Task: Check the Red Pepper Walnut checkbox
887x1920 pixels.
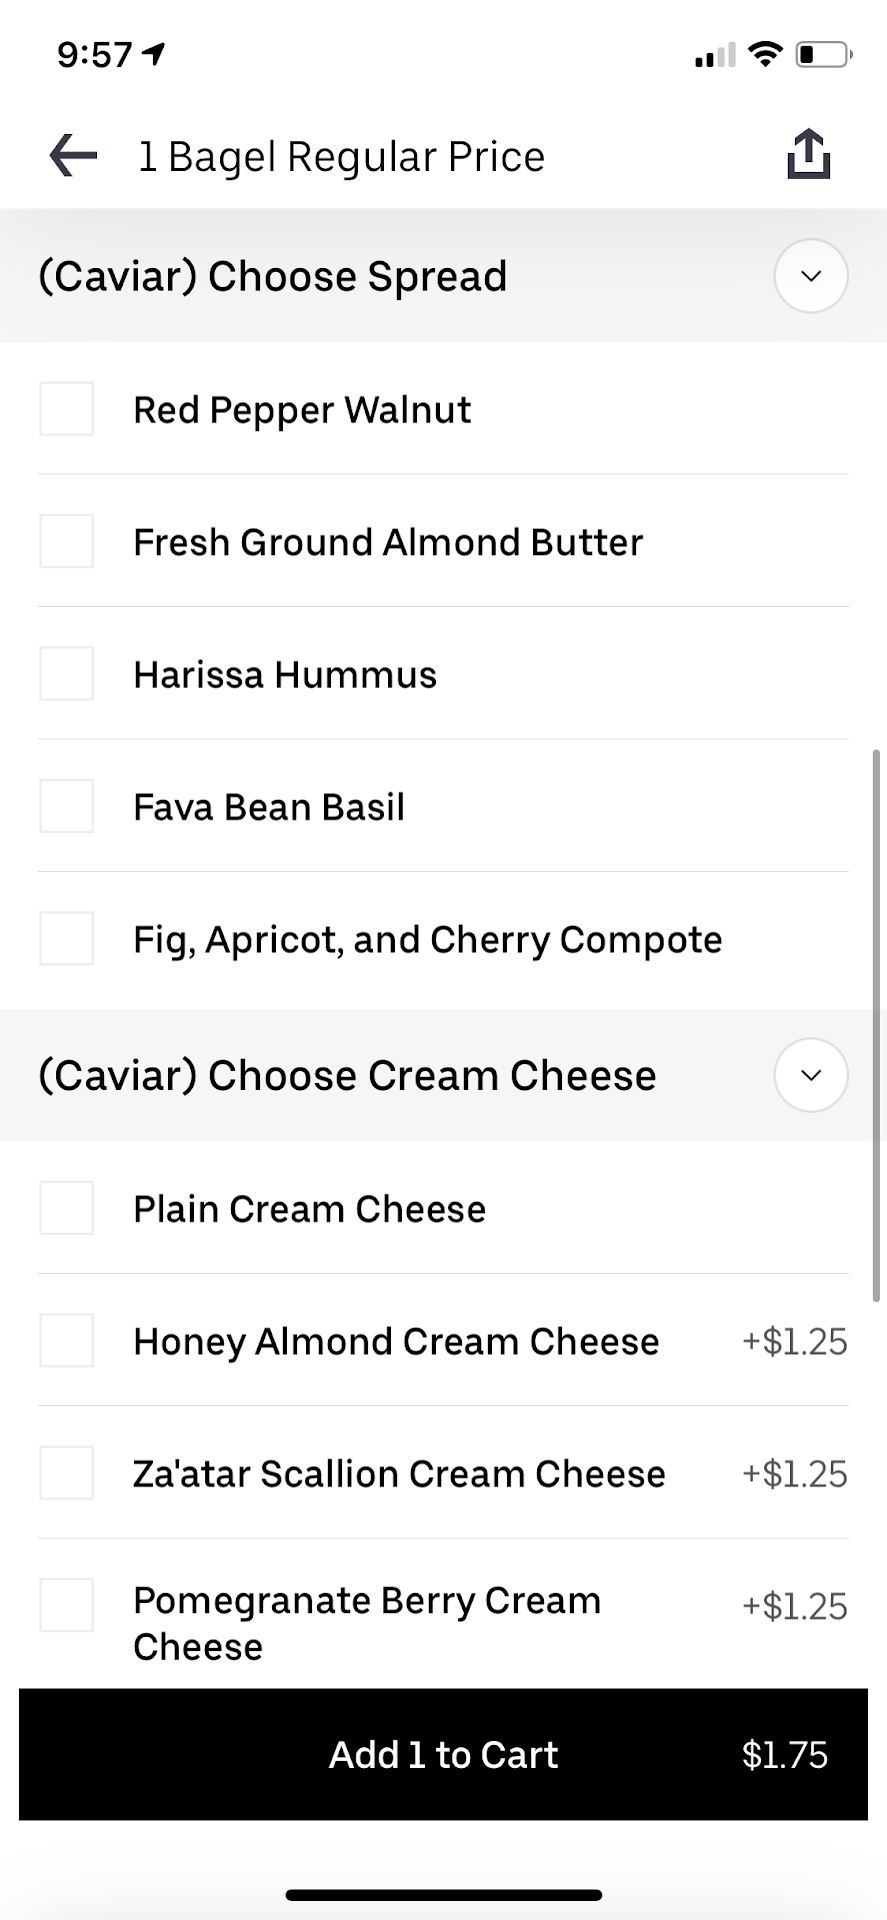Action: [x=66, y=409]
